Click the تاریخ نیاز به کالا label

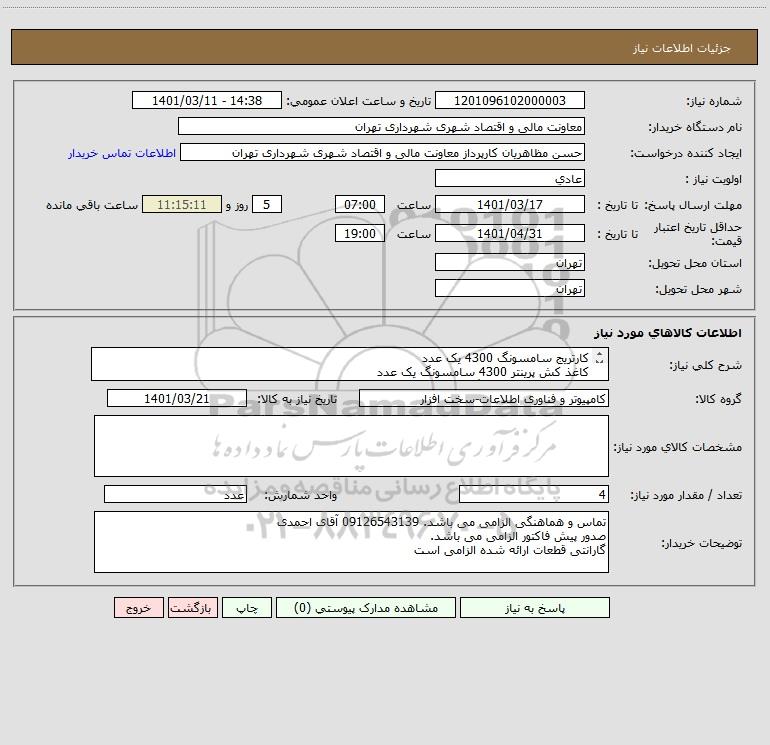point(297,399)
